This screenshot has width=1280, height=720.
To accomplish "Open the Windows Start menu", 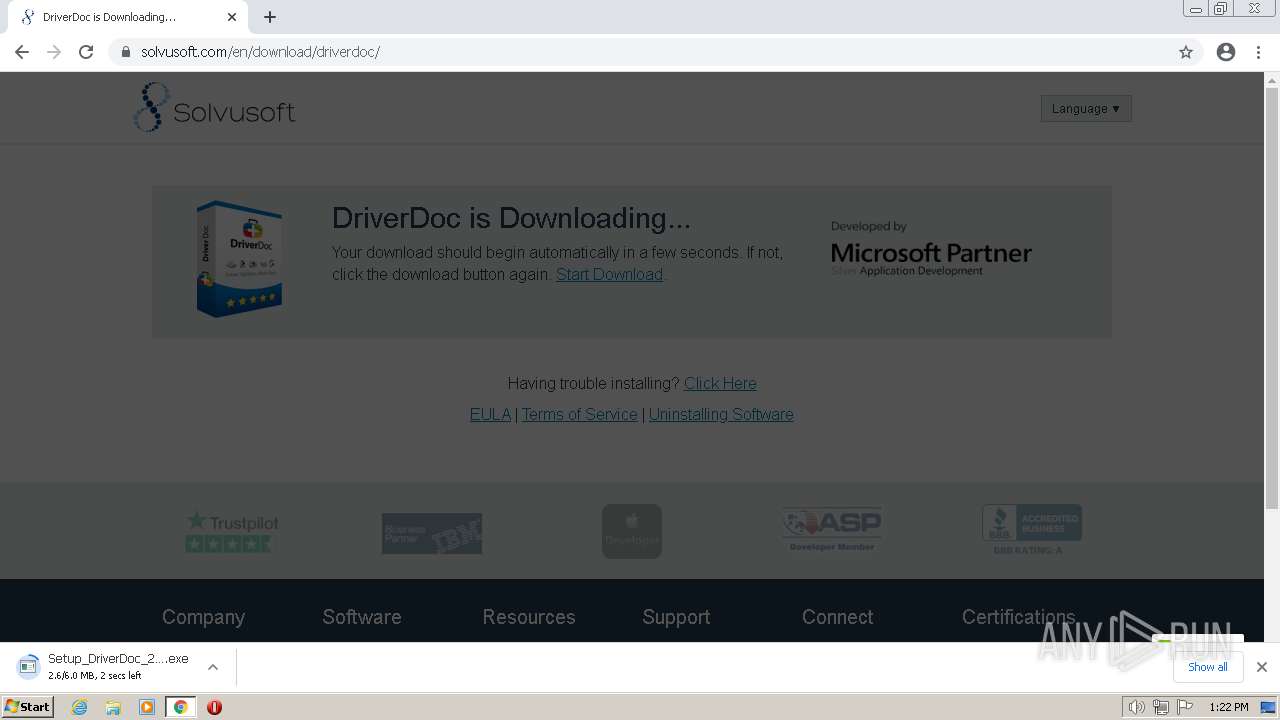I will [28, 707].
